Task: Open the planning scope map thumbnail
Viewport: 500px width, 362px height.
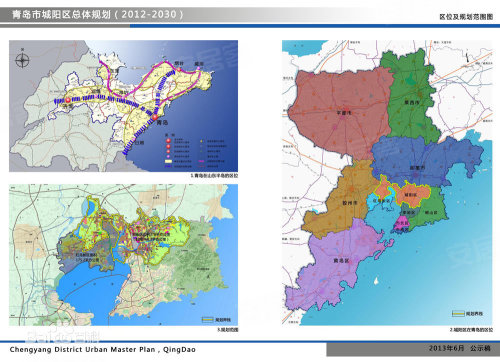Action: pyautogui.click(x=123, y=255)
